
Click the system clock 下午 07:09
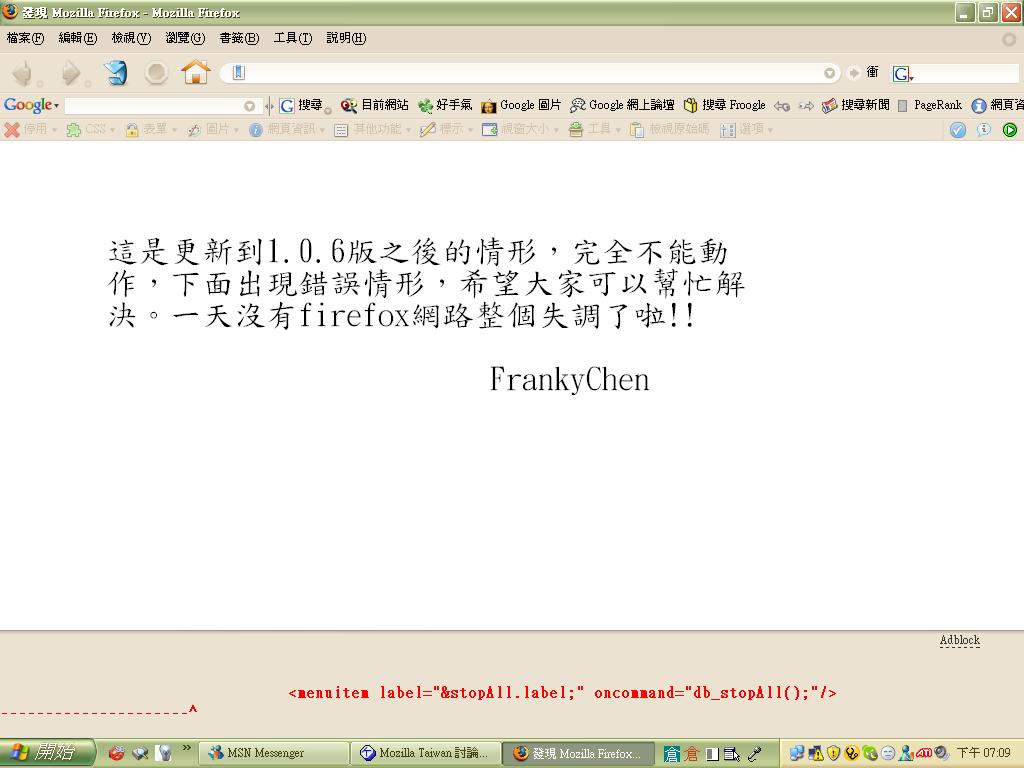click(984, 753)
